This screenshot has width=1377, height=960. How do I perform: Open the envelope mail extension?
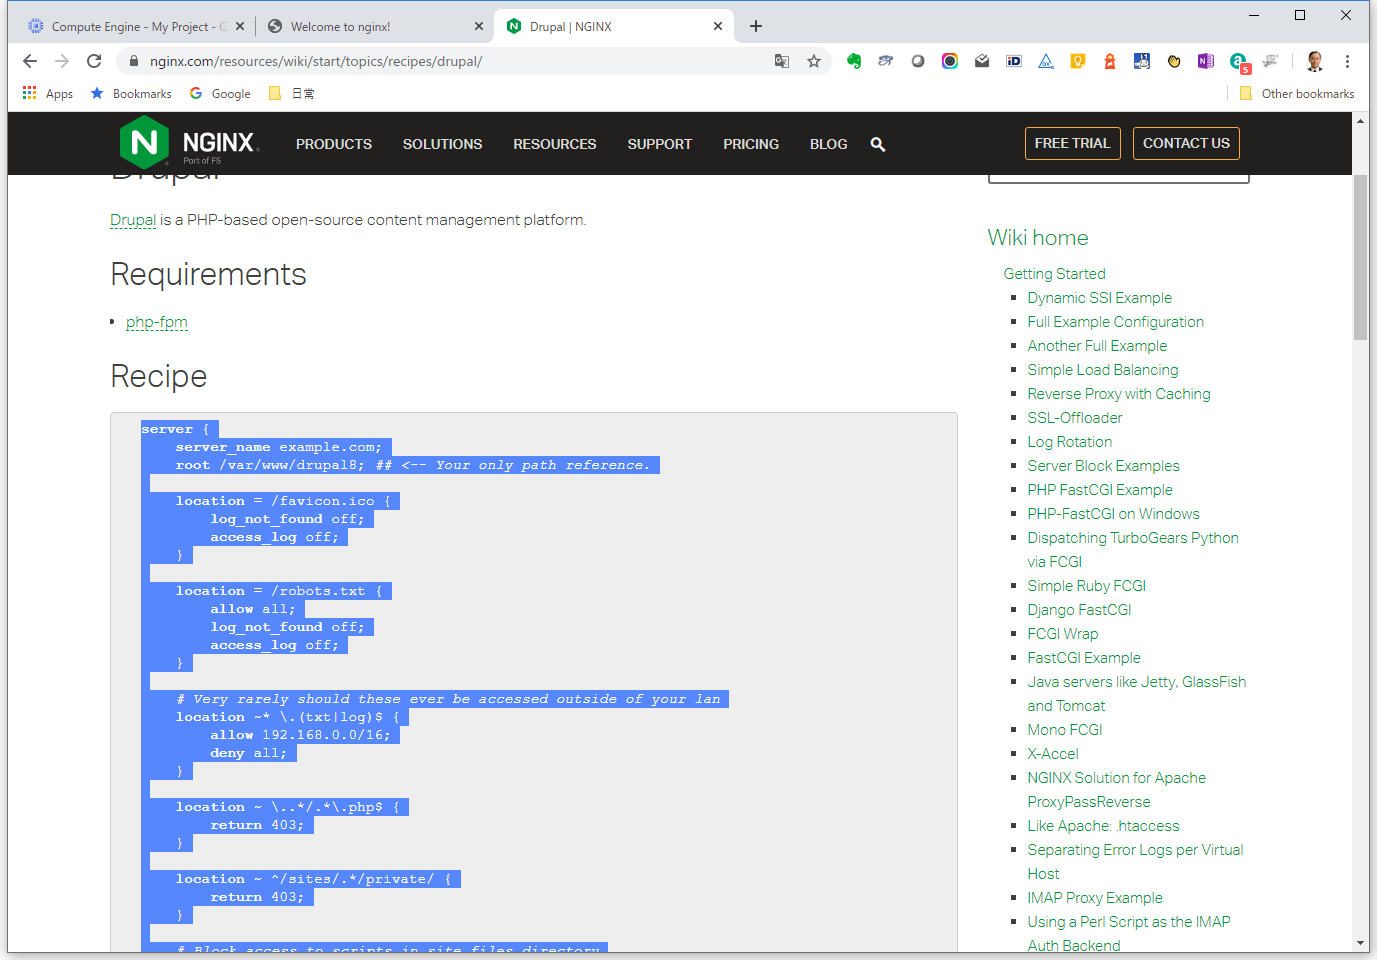(982, 61)
